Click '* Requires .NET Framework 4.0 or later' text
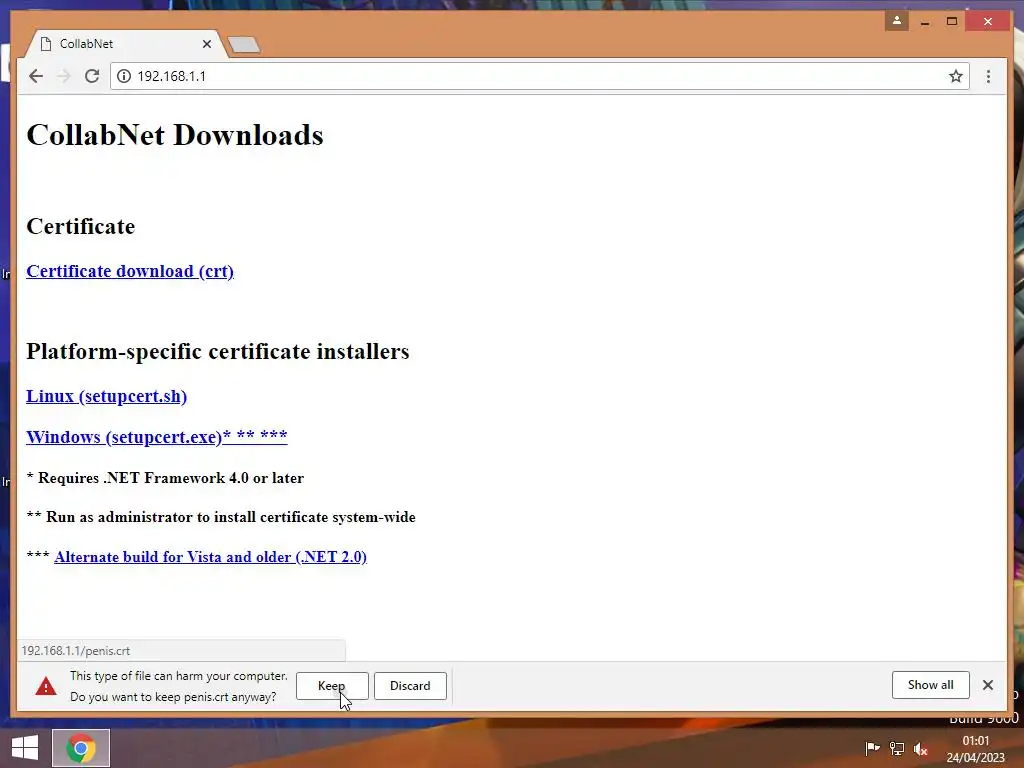 [x=165, y=477]
